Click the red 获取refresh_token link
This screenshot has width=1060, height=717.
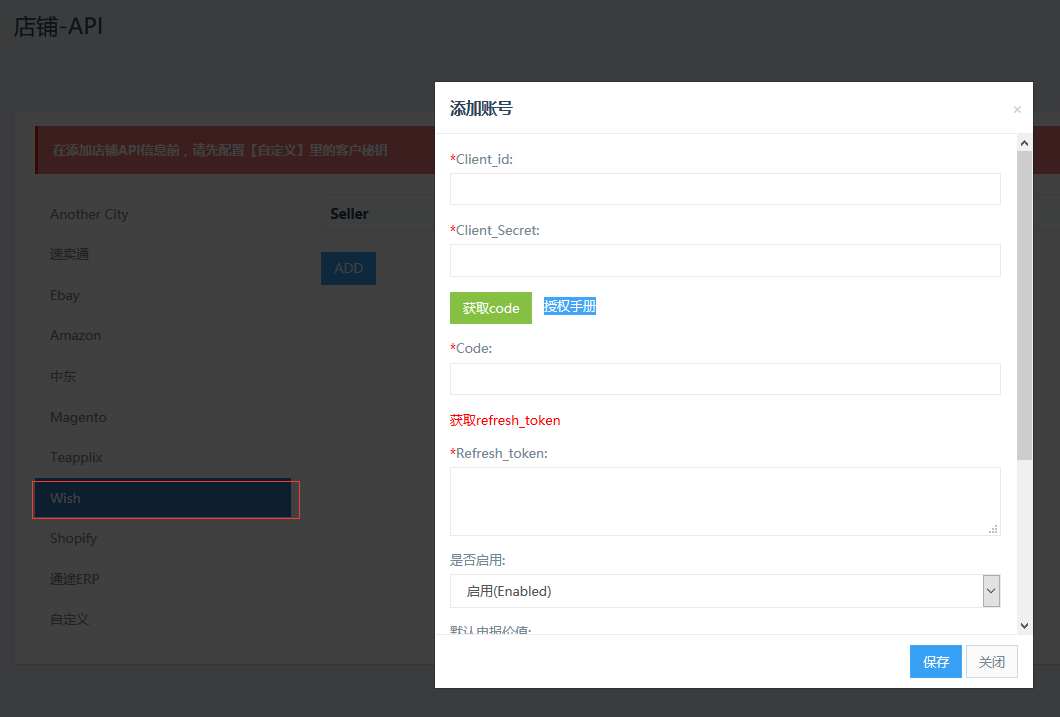point(505,420)
